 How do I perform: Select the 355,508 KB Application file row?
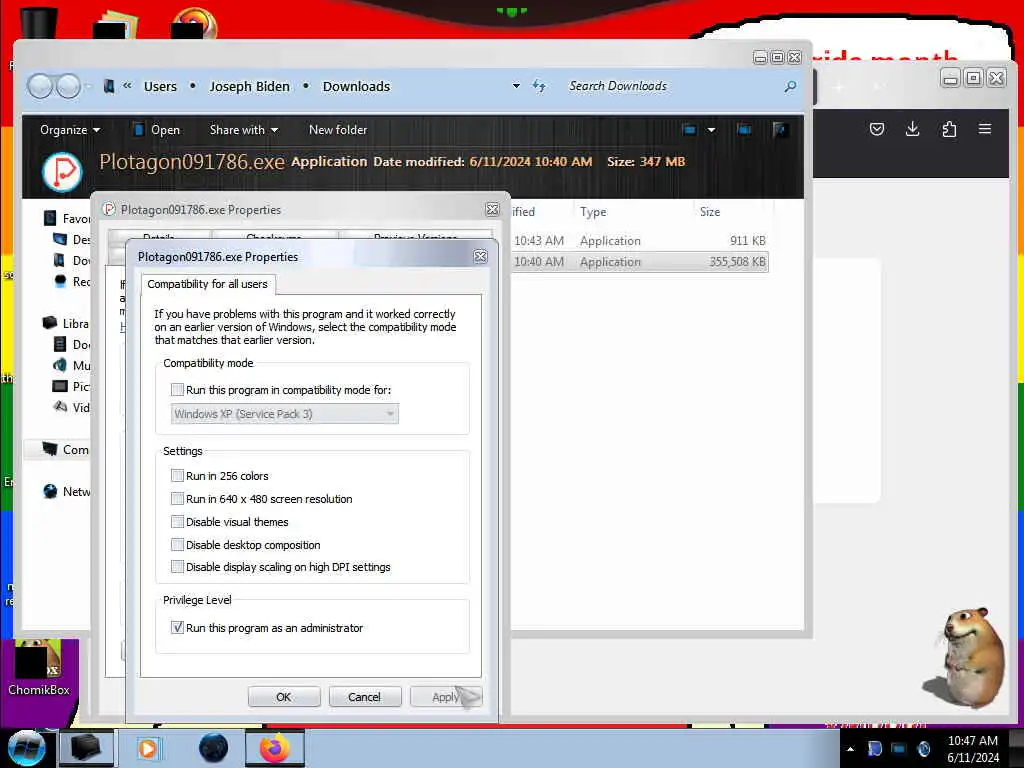[x=639, y=262]
